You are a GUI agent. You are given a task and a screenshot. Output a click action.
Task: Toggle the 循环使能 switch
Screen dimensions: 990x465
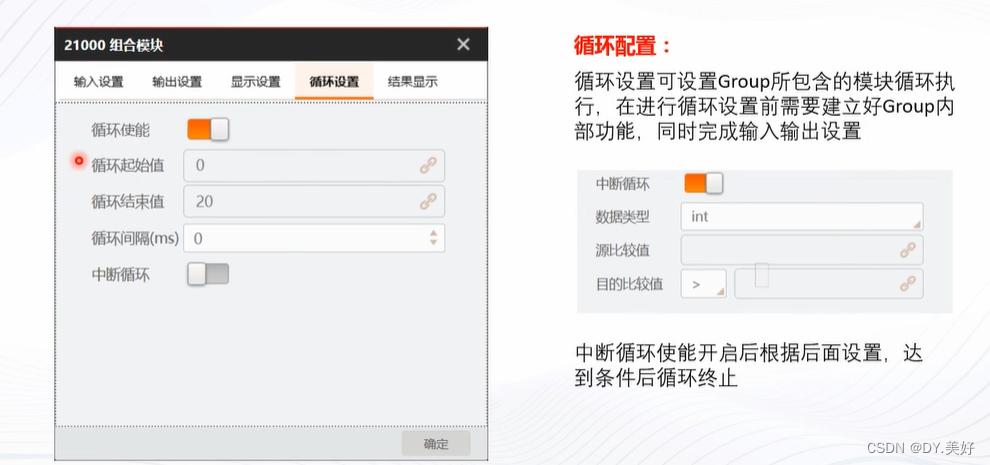[208, 130]
